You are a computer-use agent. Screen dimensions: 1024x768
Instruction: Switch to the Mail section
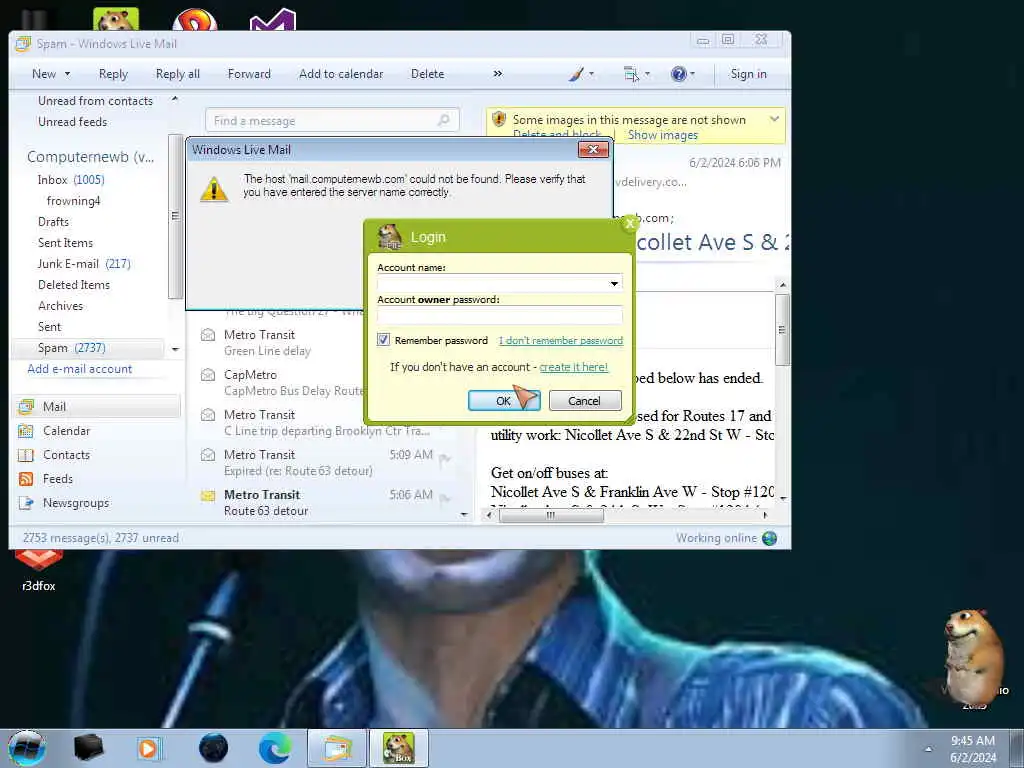(x=97, y=406)
